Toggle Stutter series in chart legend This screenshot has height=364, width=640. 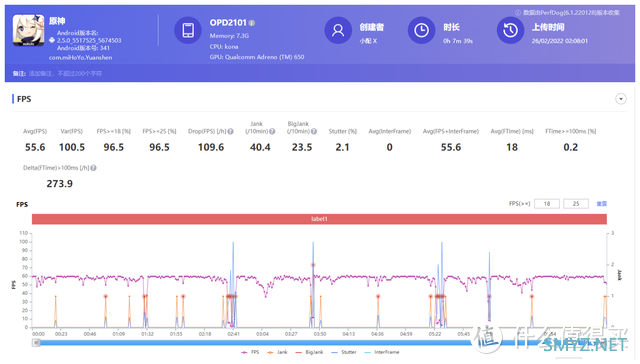344,352
